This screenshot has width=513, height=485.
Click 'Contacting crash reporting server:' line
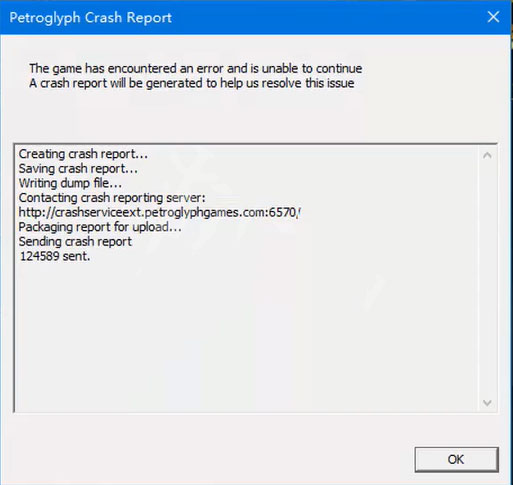tap(112, 198)
